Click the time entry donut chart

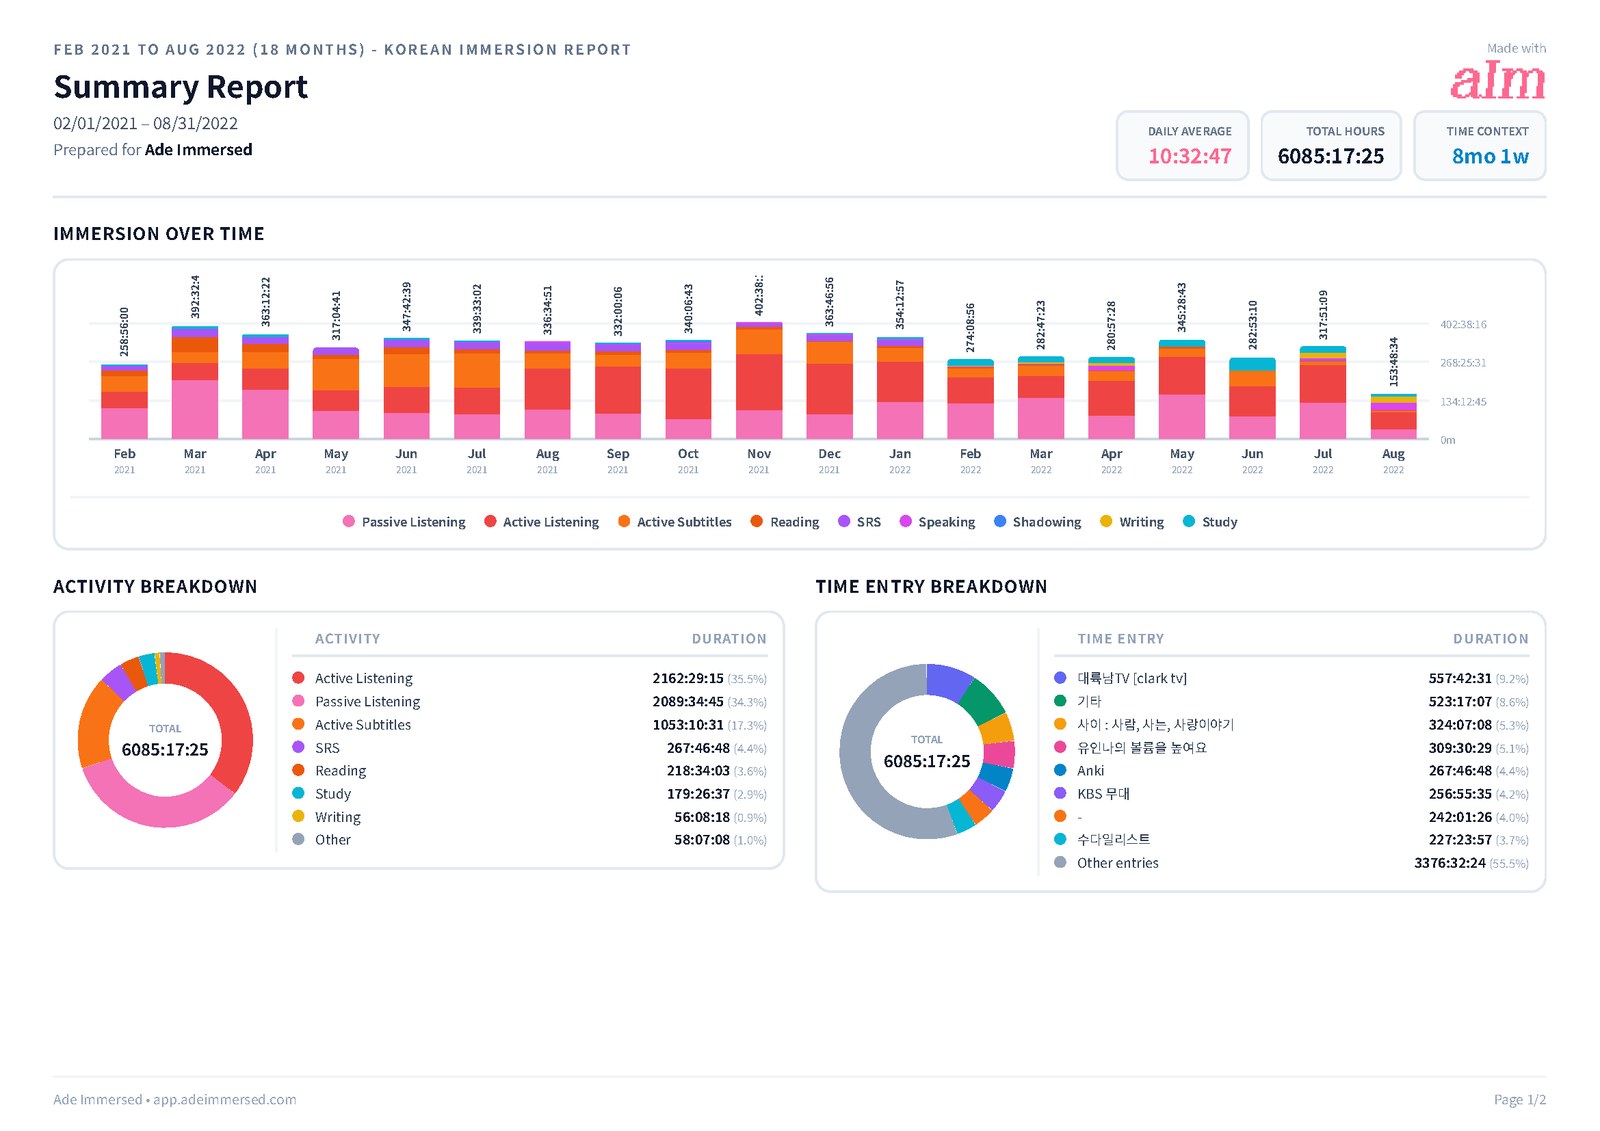[927, 751]
